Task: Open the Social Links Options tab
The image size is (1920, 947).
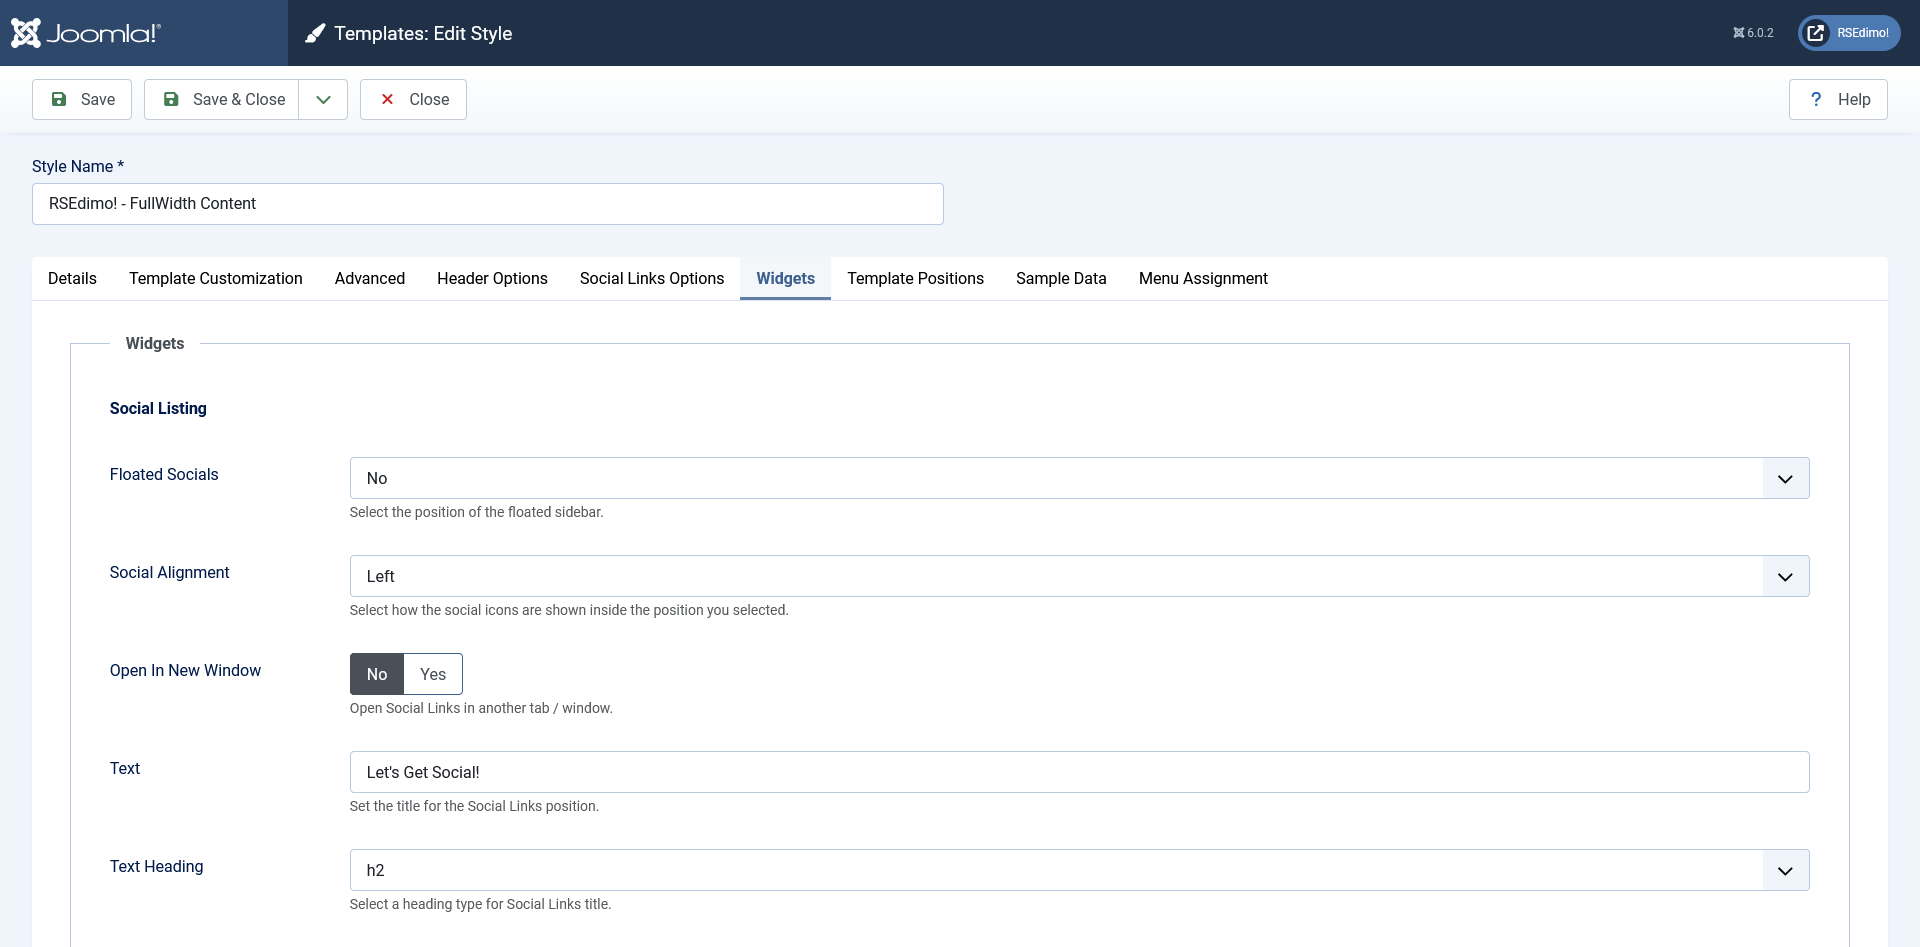Action: click(652, 278)
